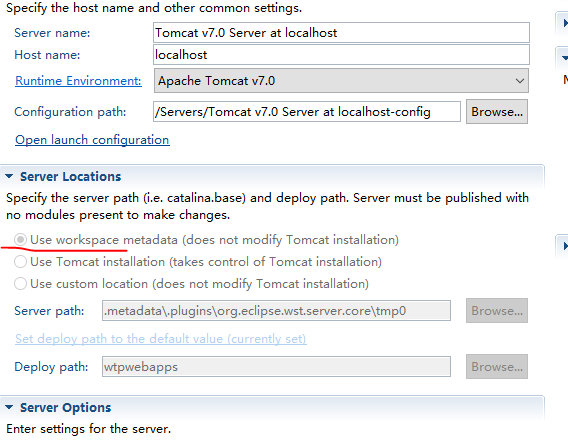Viewport: 568px width, 440px height.
Task: Click Set deploy path to default value link
Action: click(161, 339)
